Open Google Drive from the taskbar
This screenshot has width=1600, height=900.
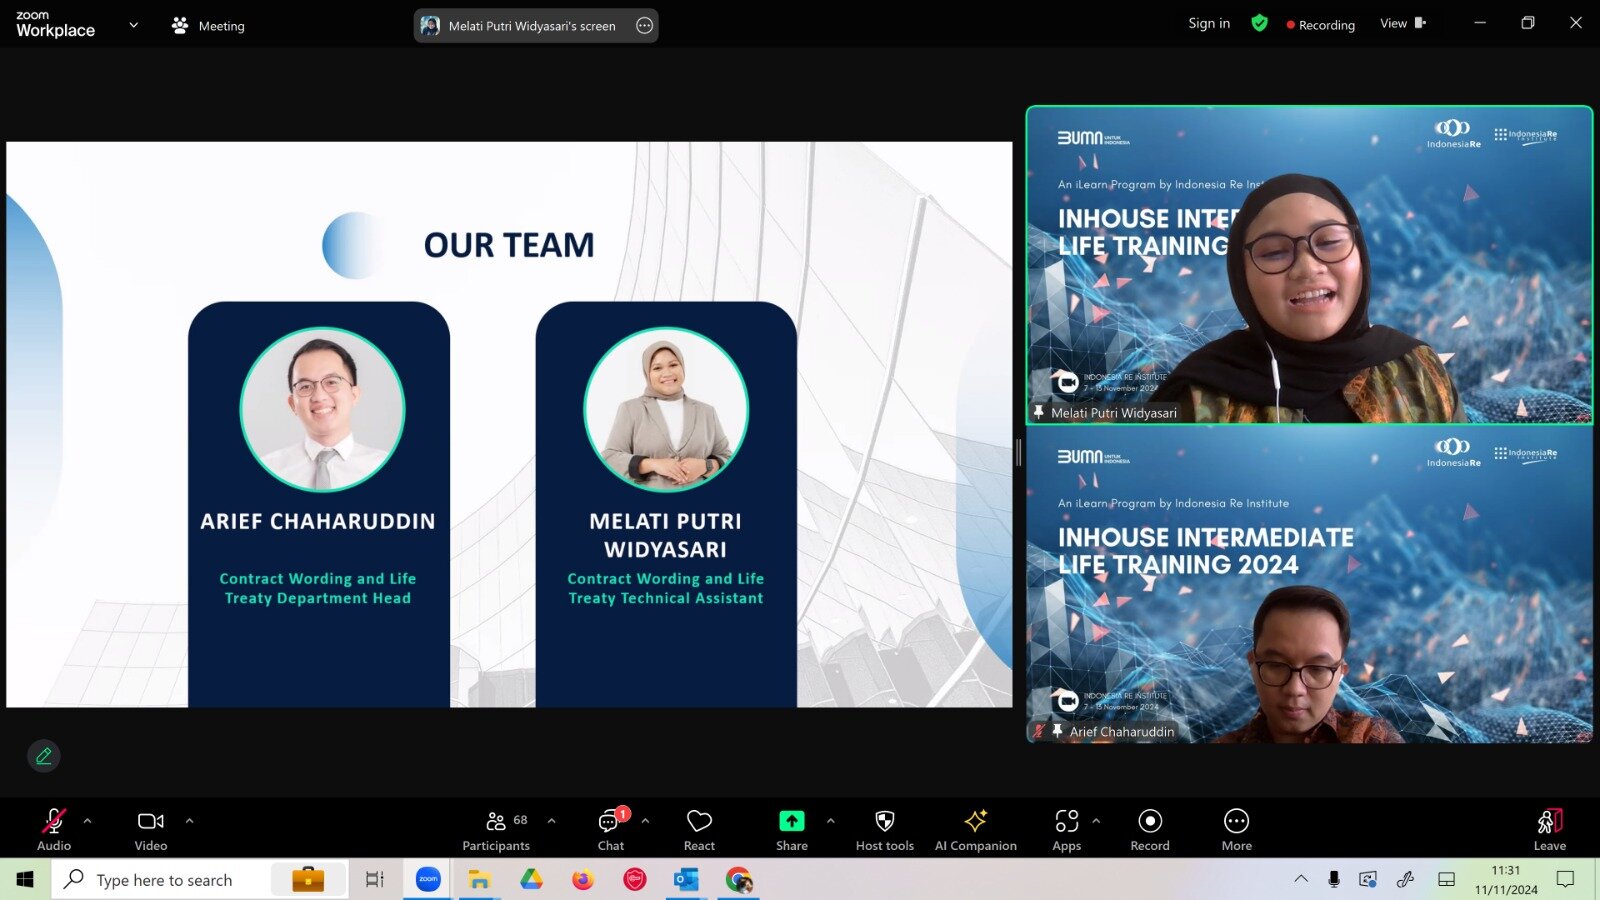[x=531, y=879]
